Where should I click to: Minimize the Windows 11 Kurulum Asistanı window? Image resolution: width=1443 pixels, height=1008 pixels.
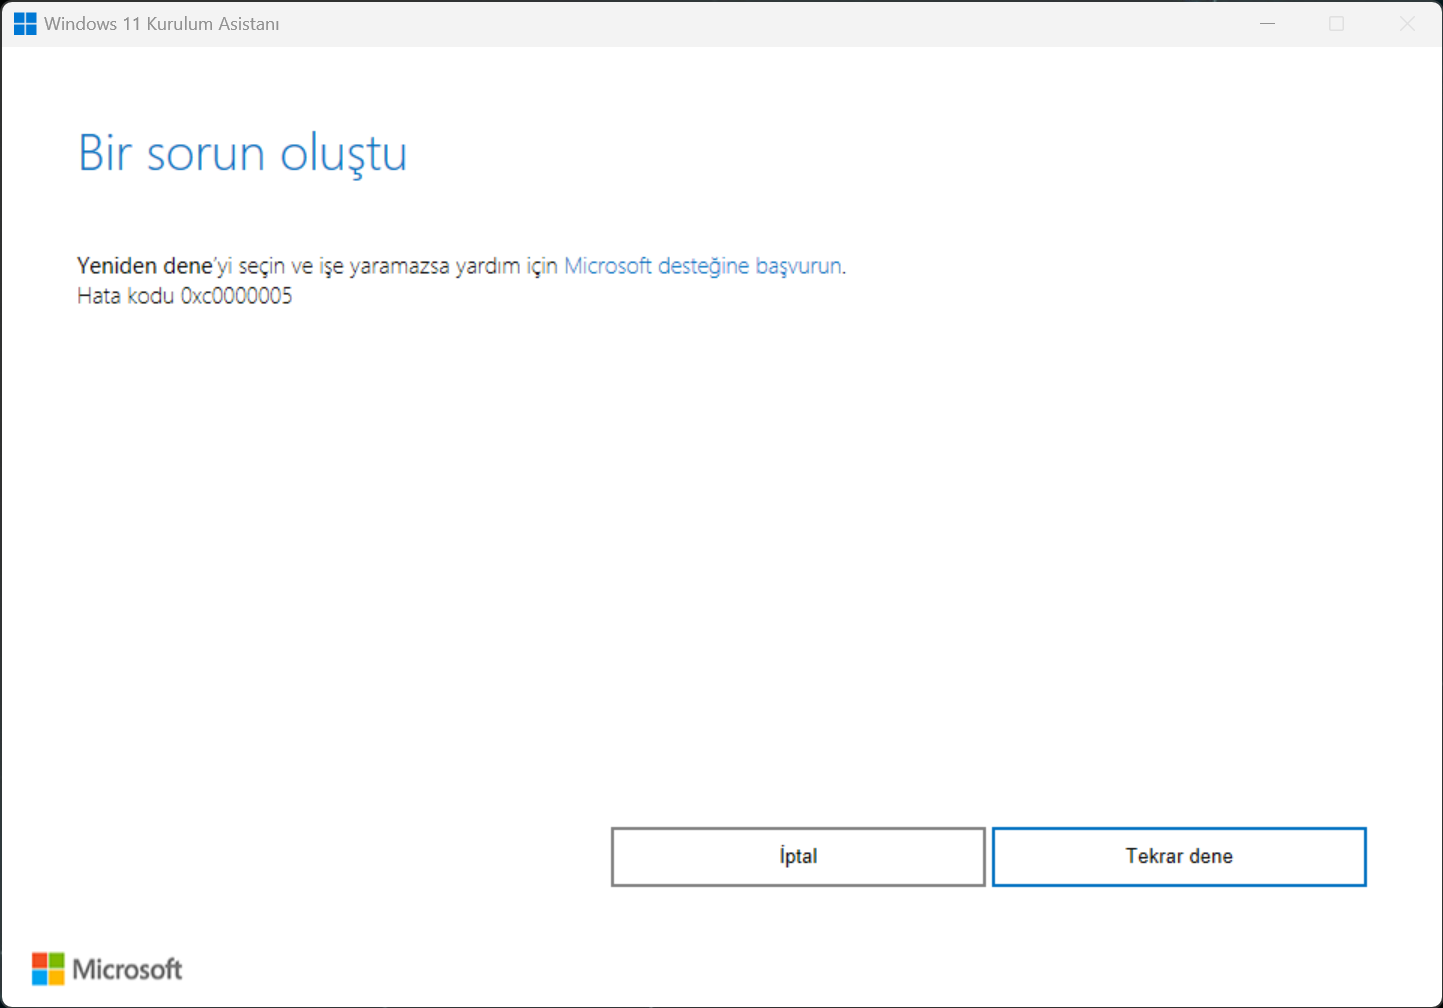[x=1267, y=24]
